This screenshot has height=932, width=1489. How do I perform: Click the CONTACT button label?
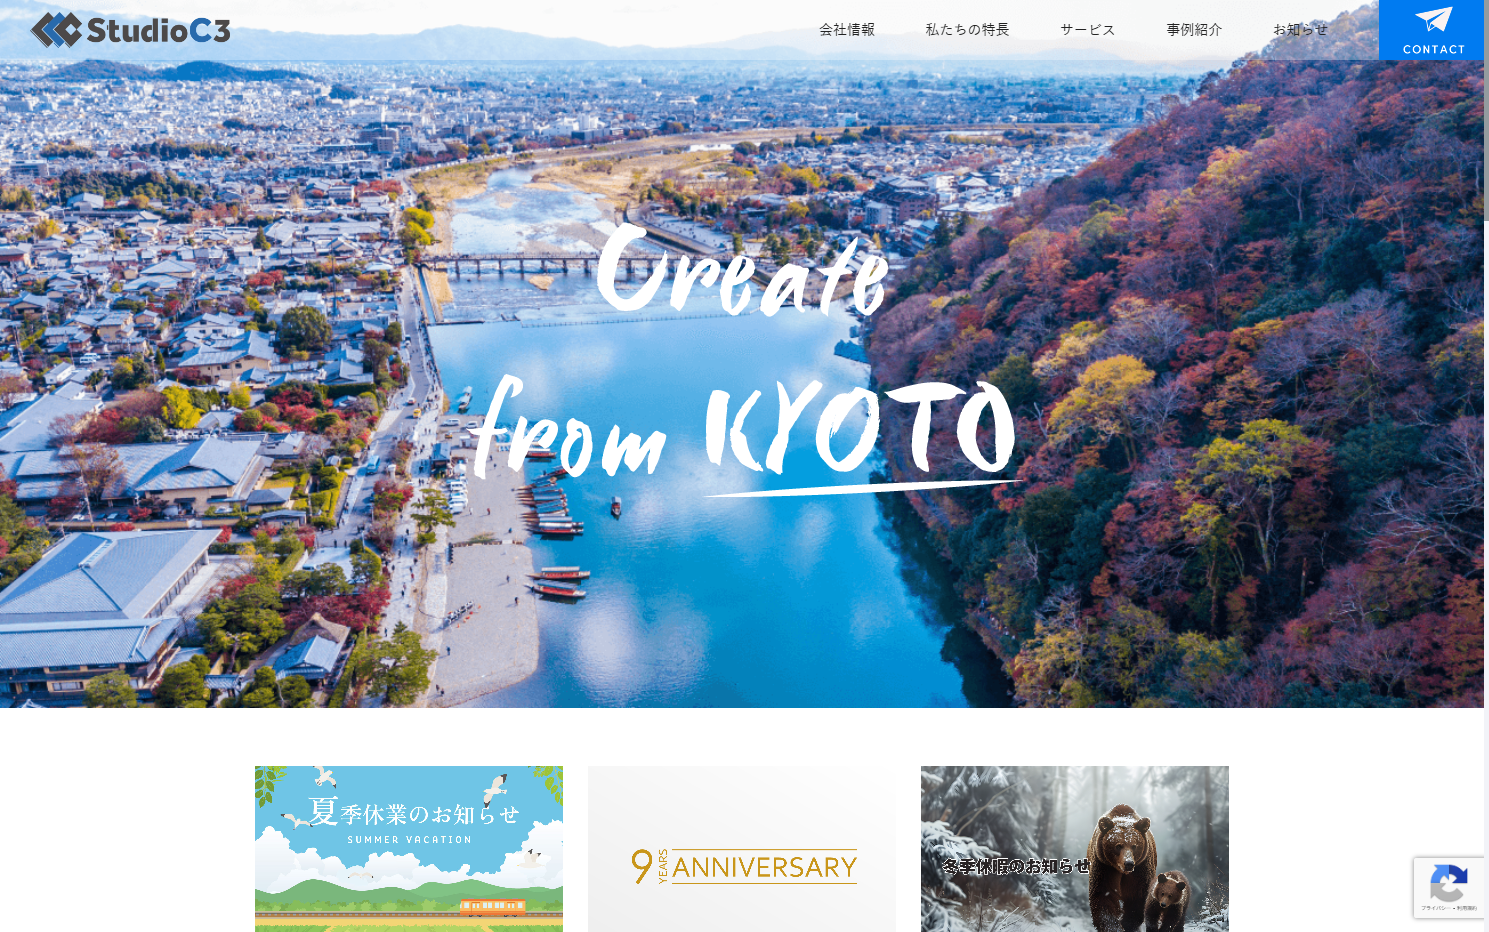click(x=1433, y=49)
